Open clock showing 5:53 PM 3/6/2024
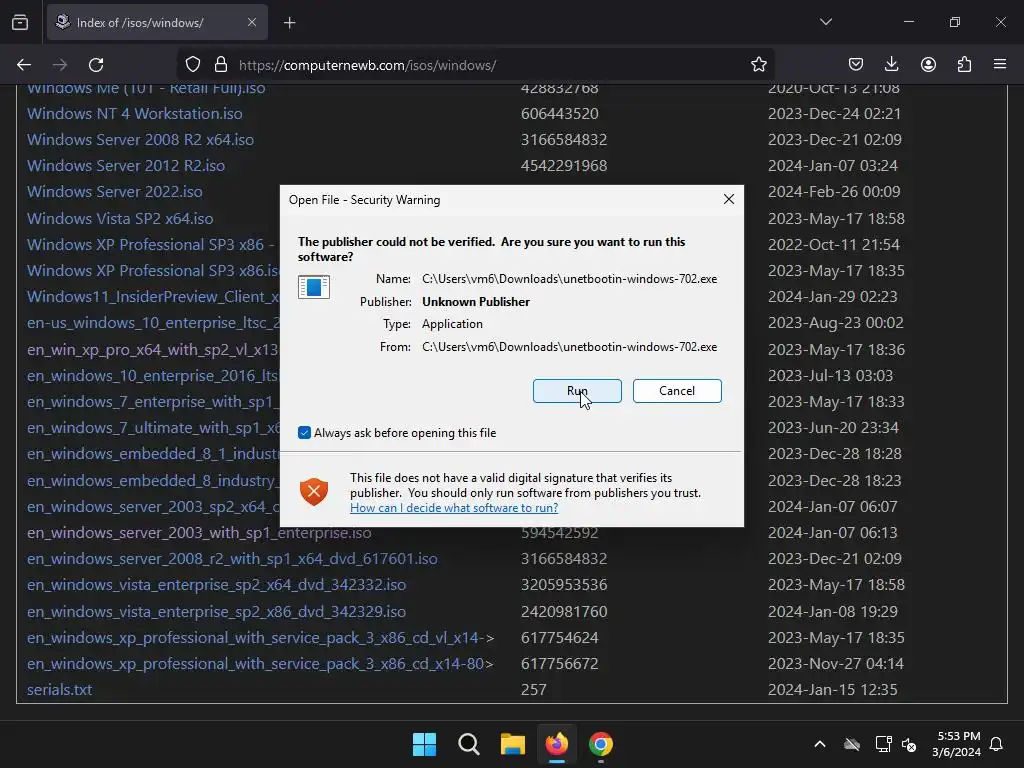Screen dimensions: 1024x768 click(x=956, y=744)
